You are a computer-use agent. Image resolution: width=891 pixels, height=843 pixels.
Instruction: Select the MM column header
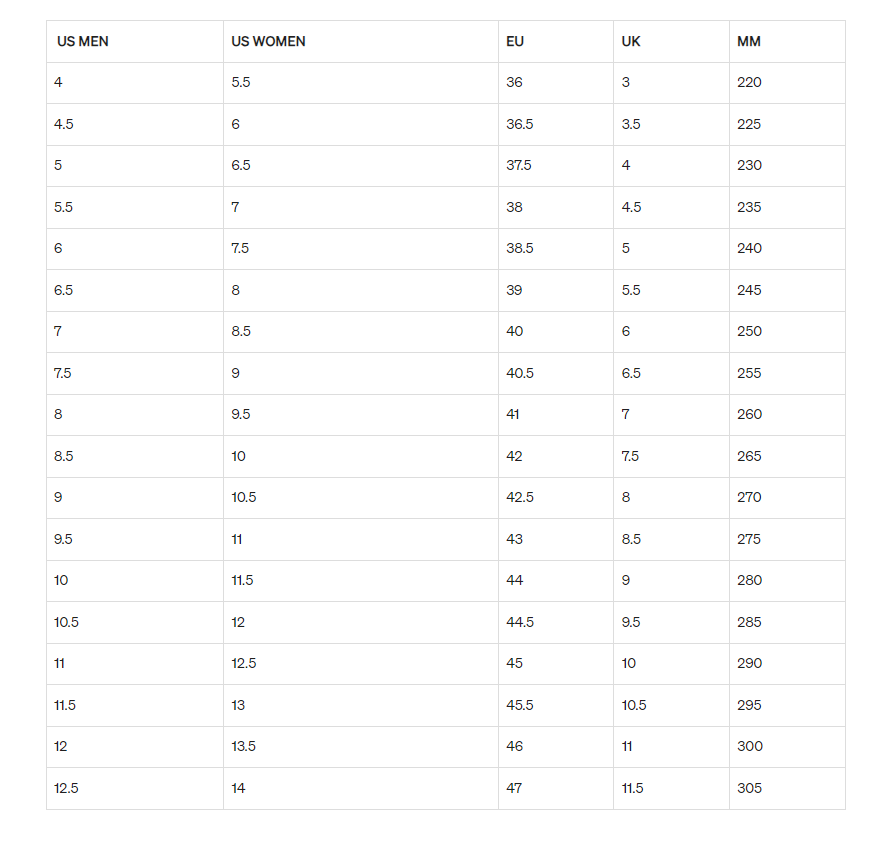749,42
